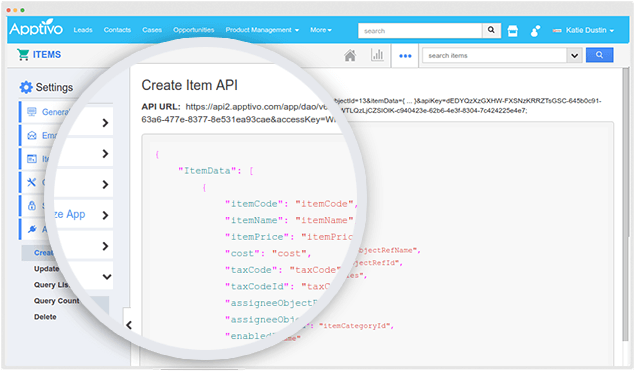Open the three dots more options tab
The height and width of the screenshot is (371, 635).
tap(405, 56)
